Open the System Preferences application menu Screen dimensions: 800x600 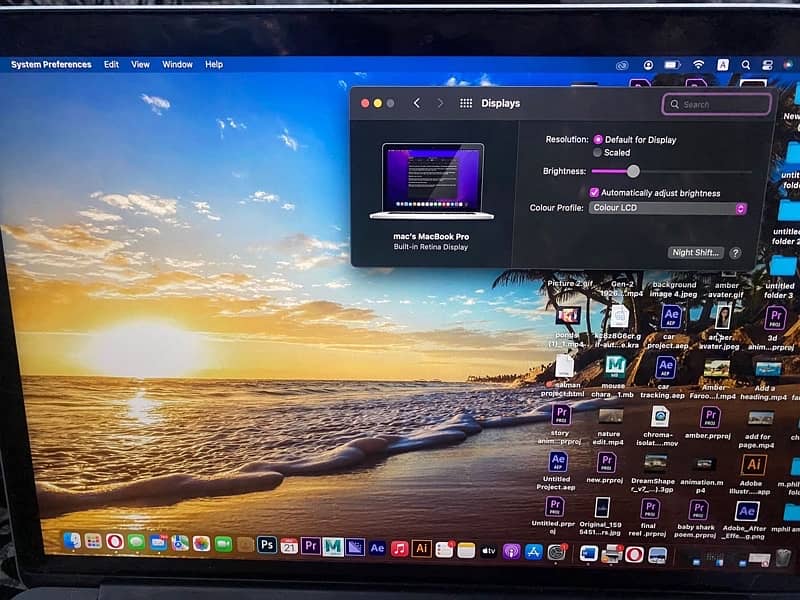pos(51,64)
